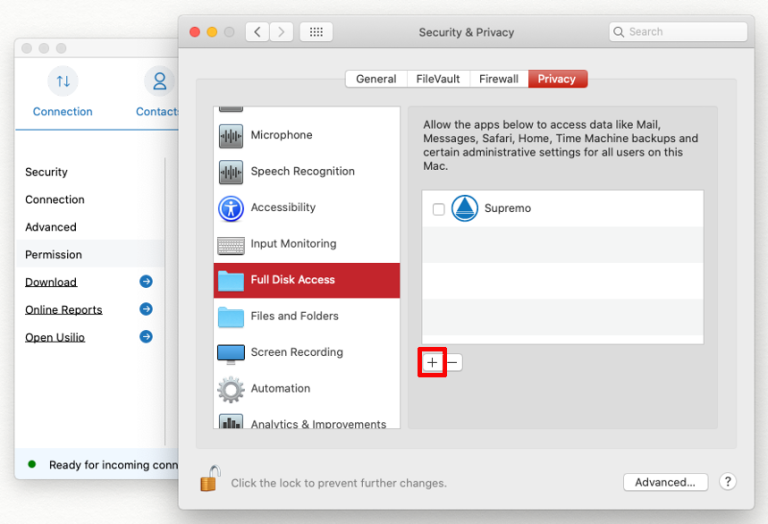This screenshot has width=768, height=524.
Task: Select the Input Monitoring category label
Action: click(294, 243)
